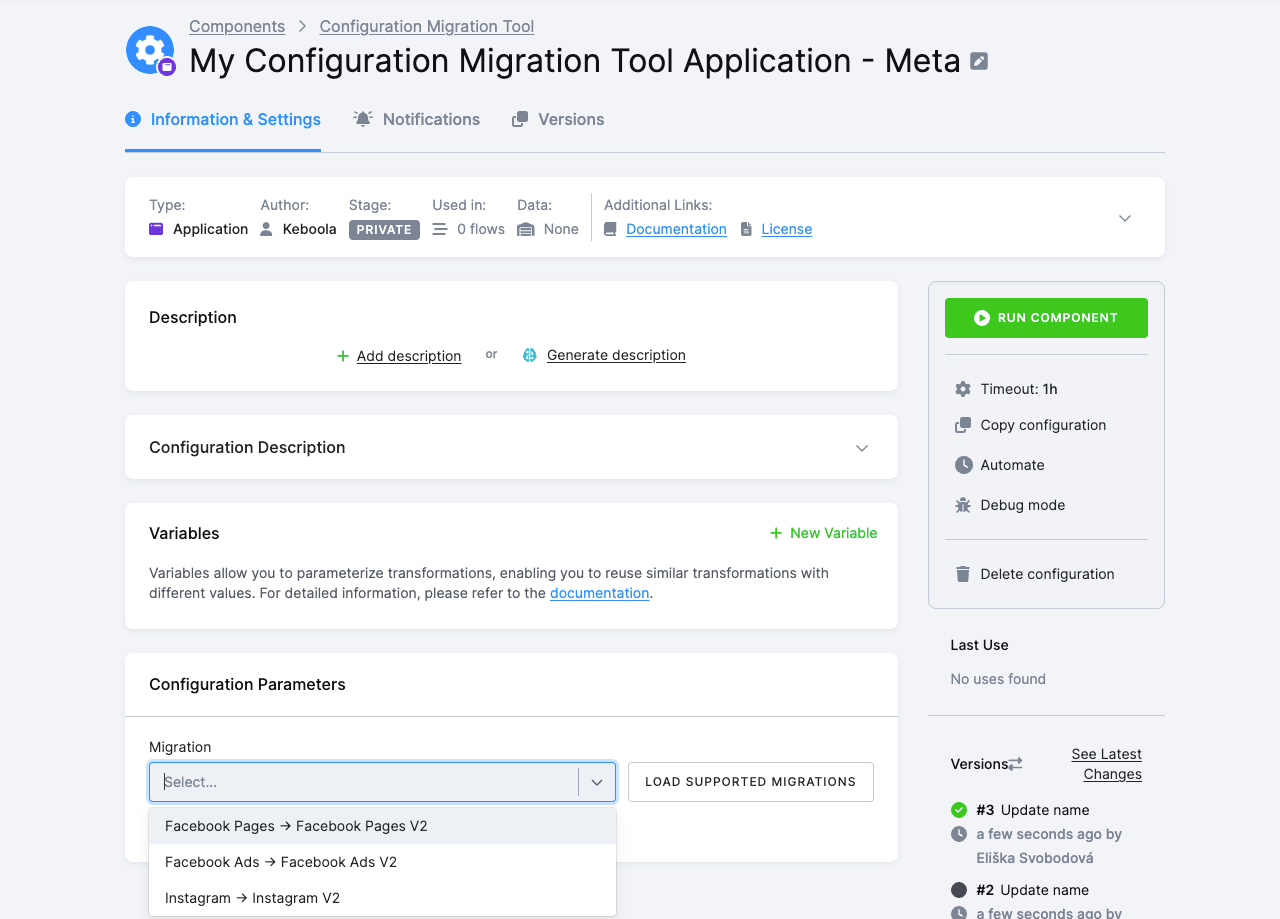This screenshot has height=919, width=1280.
Task: Click the pencil edit icon beside the title
Action: click(979, 62)
